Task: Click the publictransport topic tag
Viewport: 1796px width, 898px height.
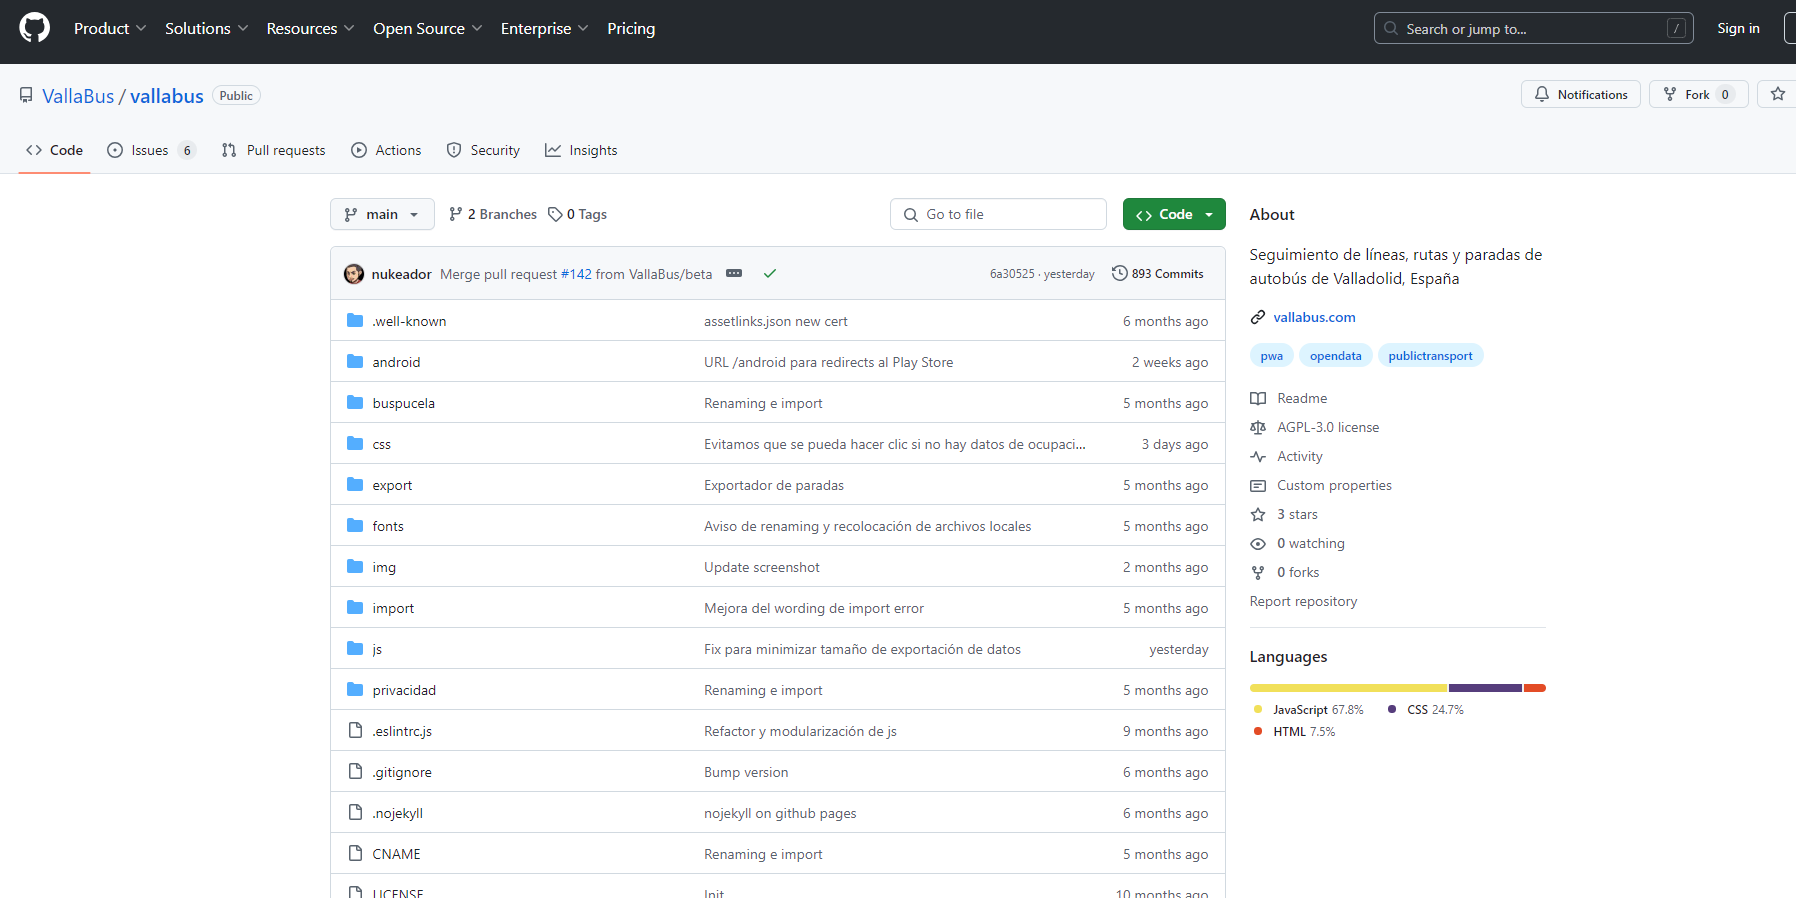Action: pyautogui.click(x=1430, y=356)
